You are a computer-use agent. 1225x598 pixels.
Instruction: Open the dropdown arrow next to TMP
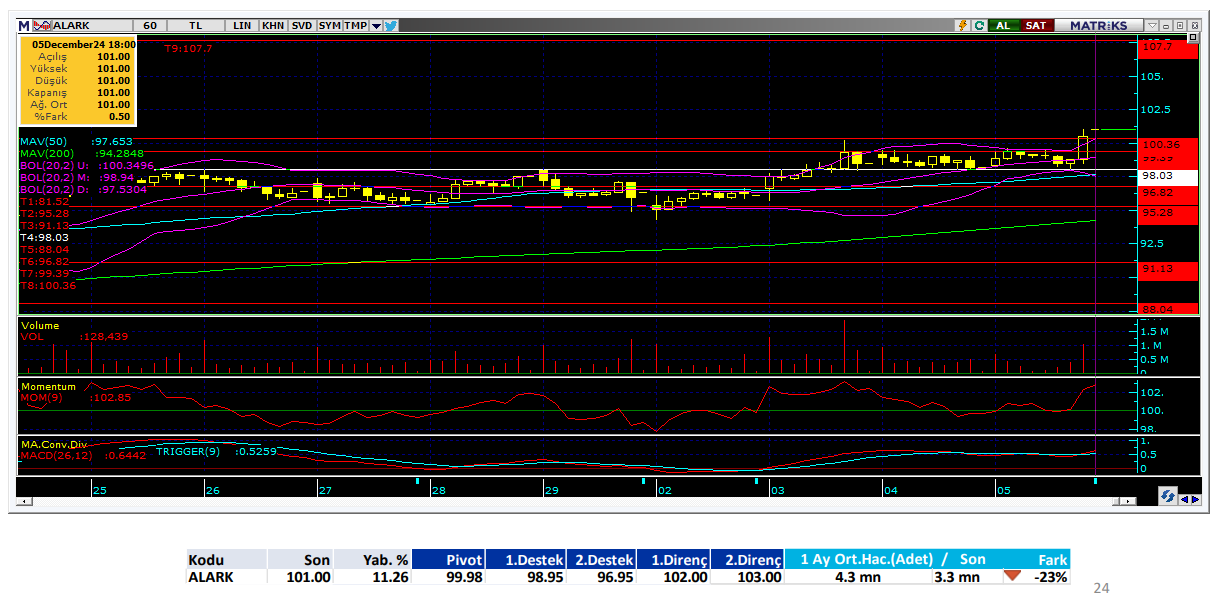(376, 26)
